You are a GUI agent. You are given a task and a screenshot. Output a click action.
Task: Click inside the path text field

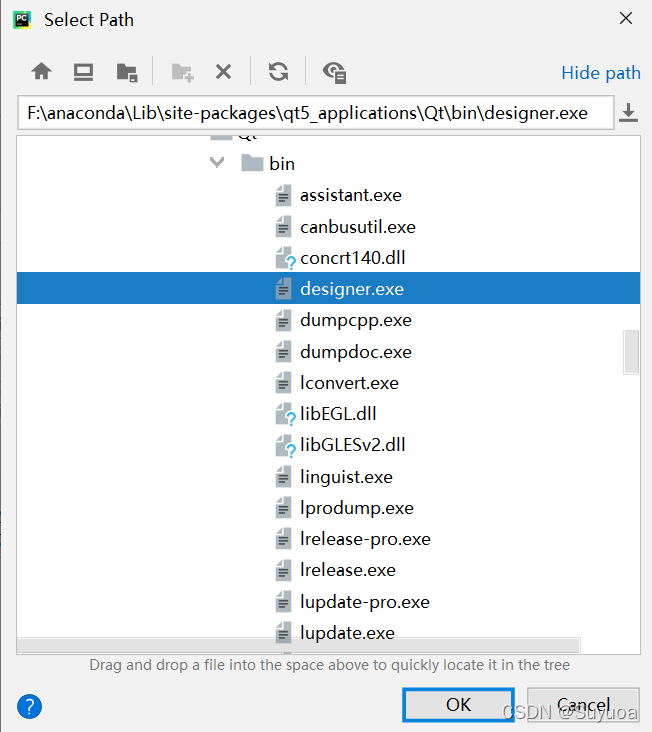[315, 113]
